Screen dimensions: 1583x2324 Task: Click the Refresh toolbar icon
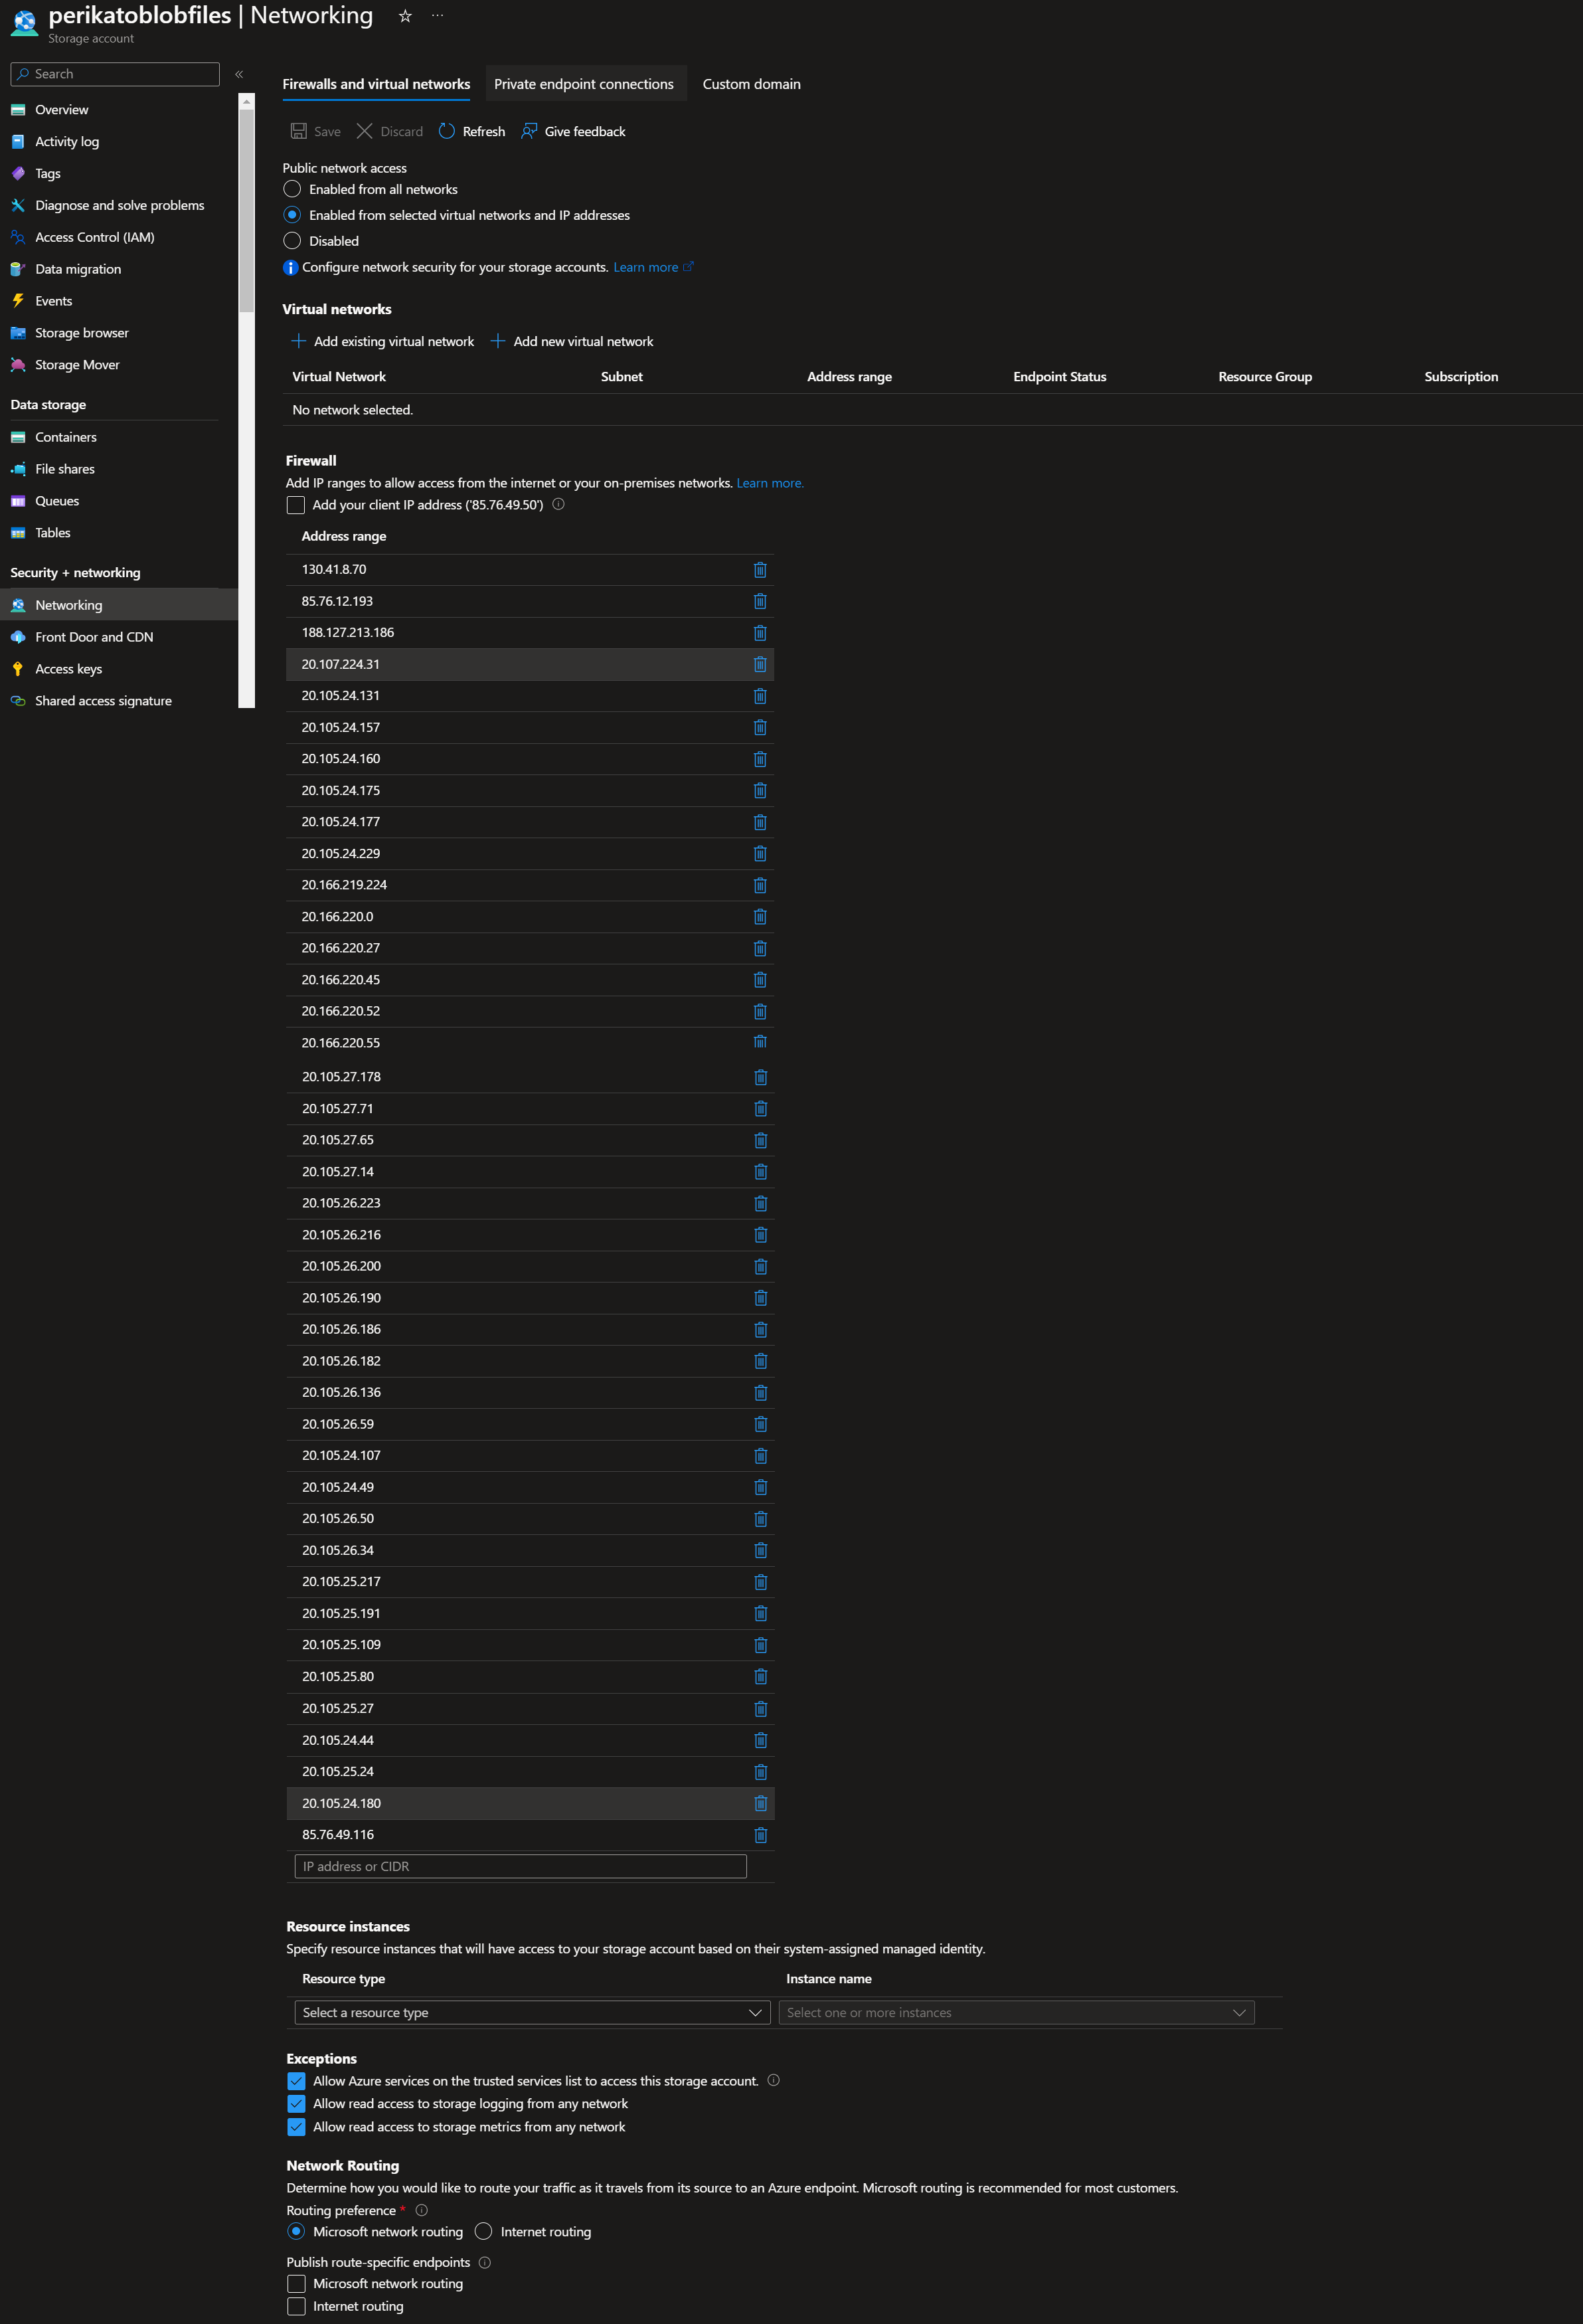[x=447, y=131]
